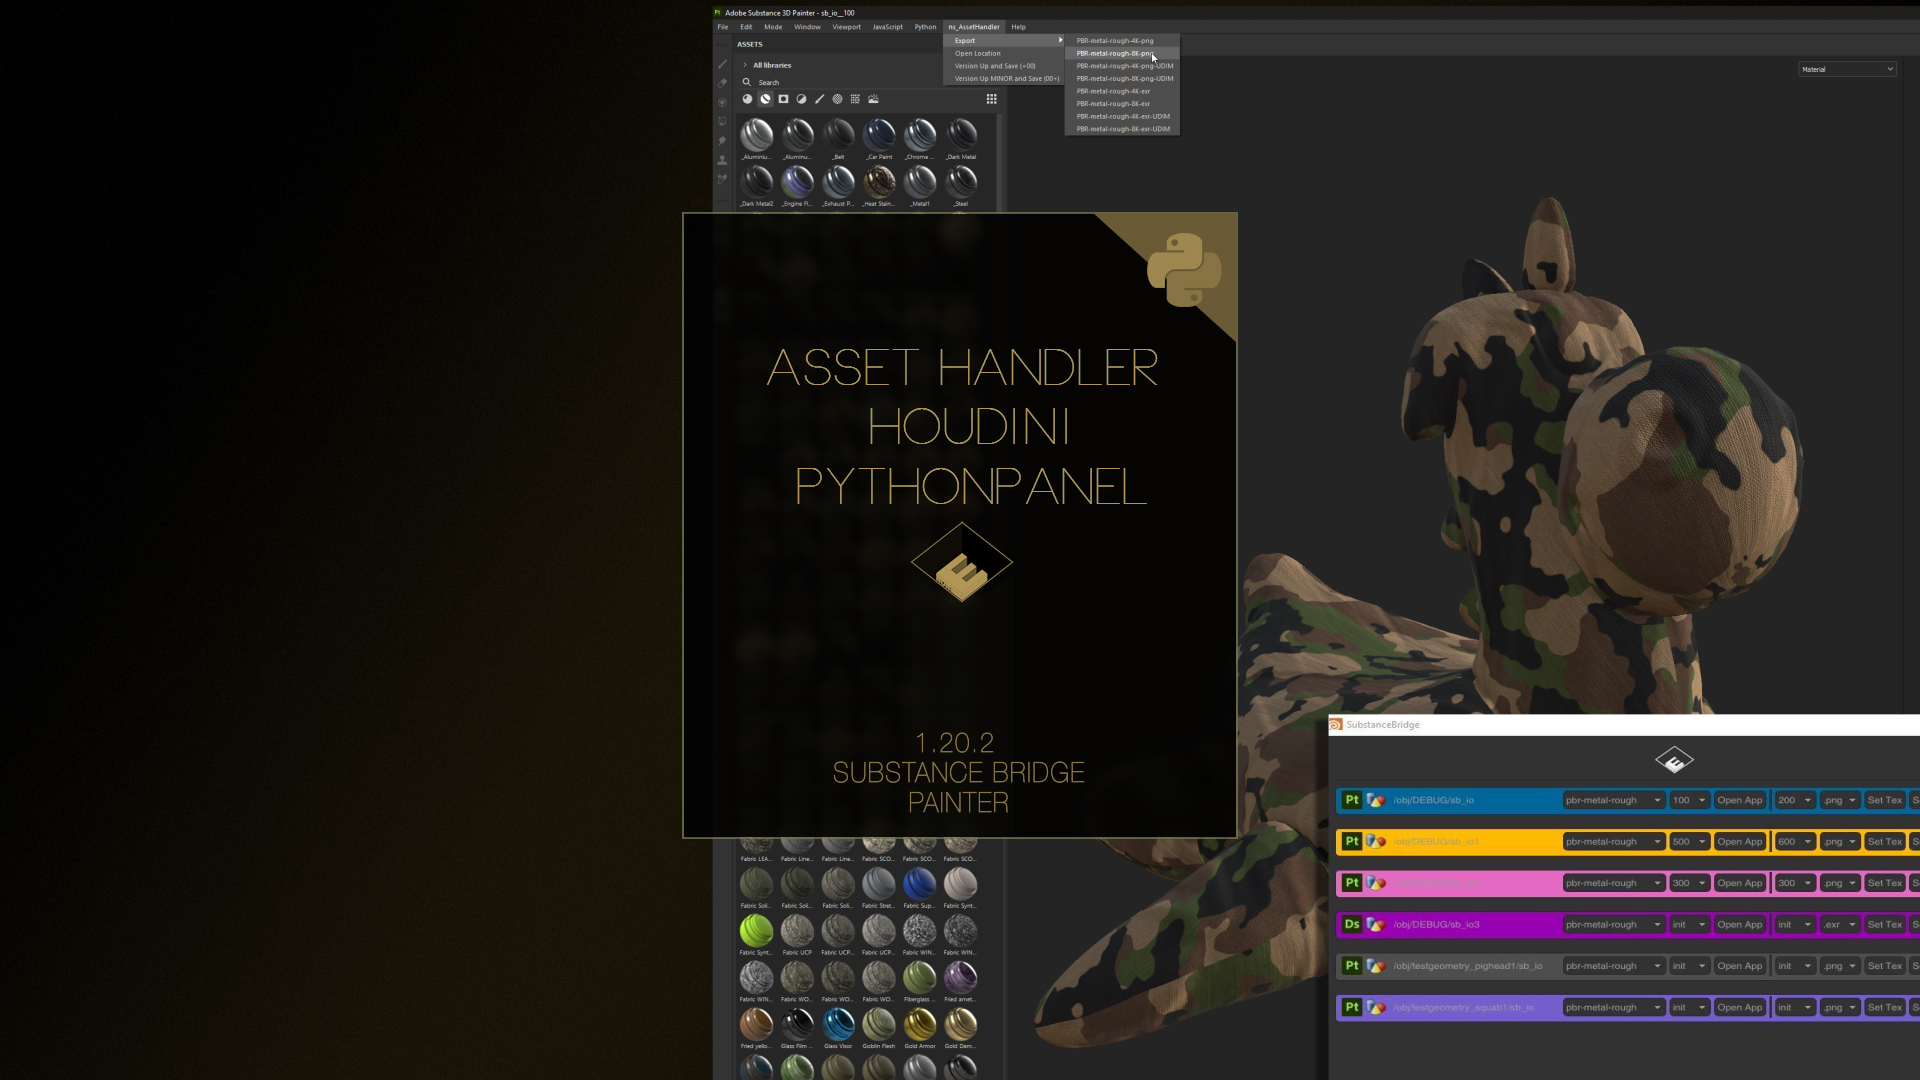The width and height of the screenshot is (1920, 1080).
Task: Click the Pt badge on the /obj/DEBUG/sb_io row
Action: tap(1352, 800)
